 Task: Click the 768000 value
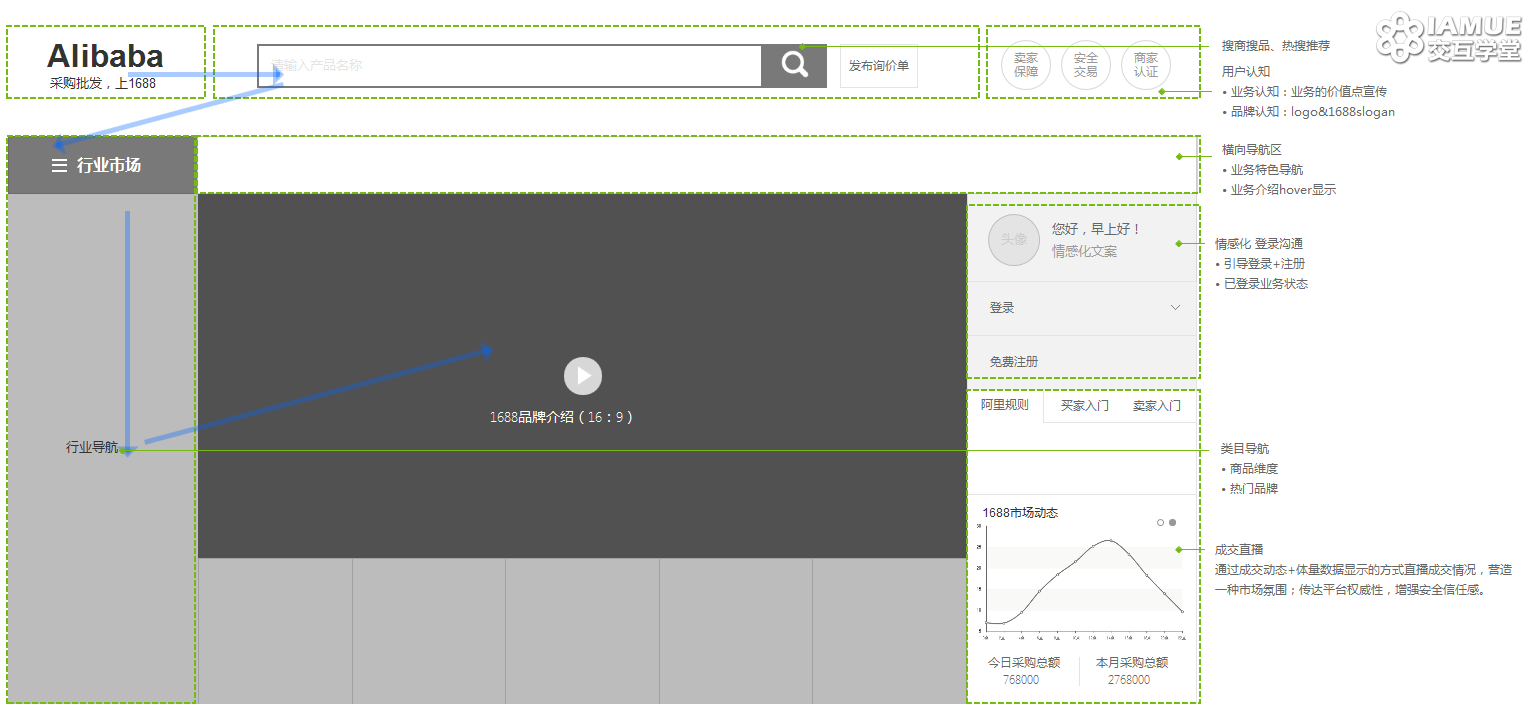click(1021, 680)
